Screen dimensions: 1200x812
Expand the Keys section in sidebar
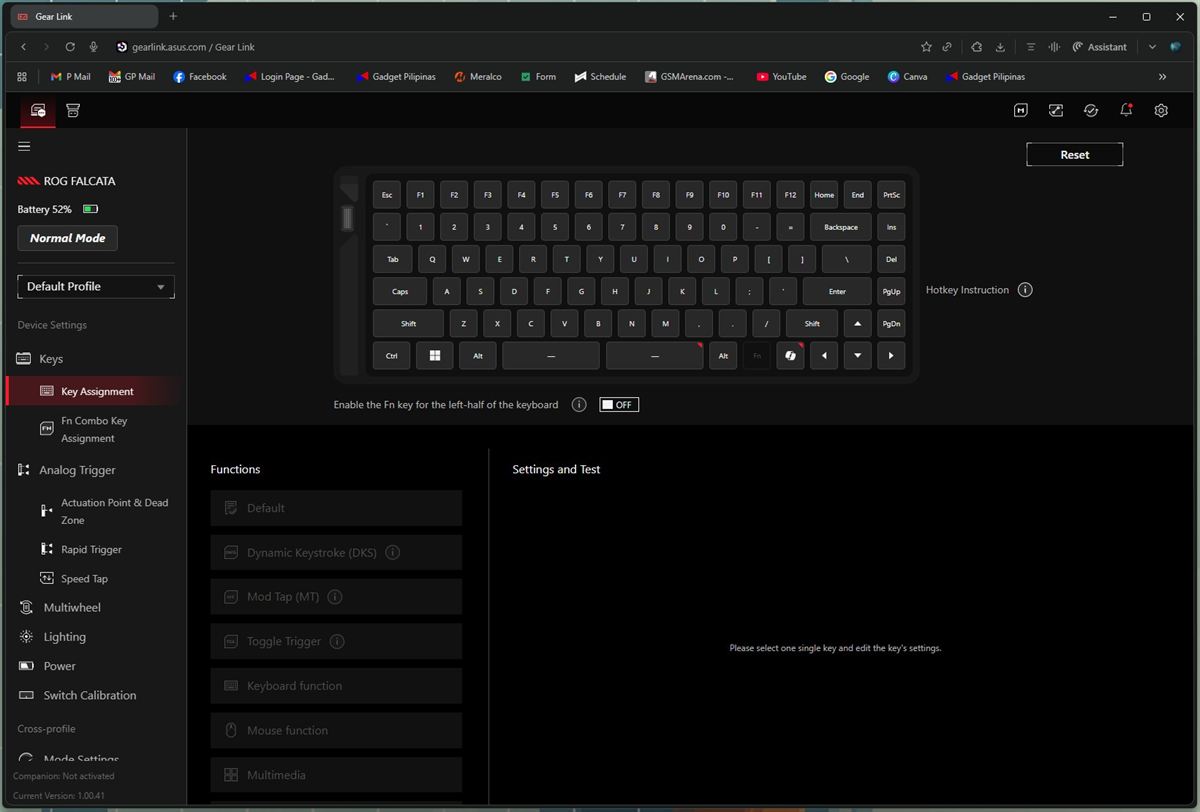click(51, 359)
